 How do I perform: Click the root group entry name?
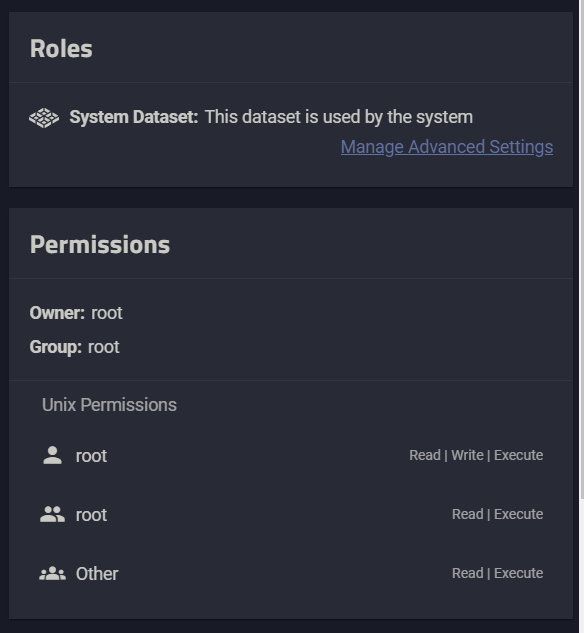point(91,515)
